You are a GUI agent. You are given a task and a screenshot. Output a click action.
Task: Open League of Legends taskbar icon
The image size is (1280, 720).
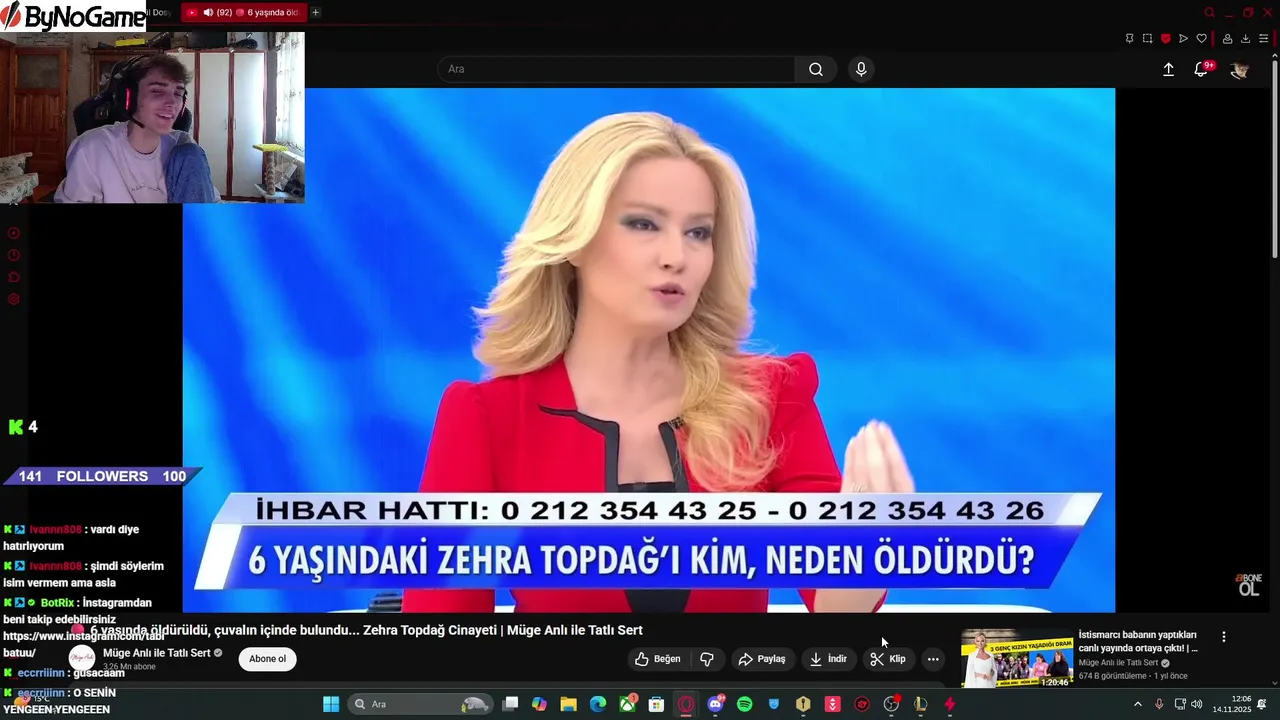[920, 704]
